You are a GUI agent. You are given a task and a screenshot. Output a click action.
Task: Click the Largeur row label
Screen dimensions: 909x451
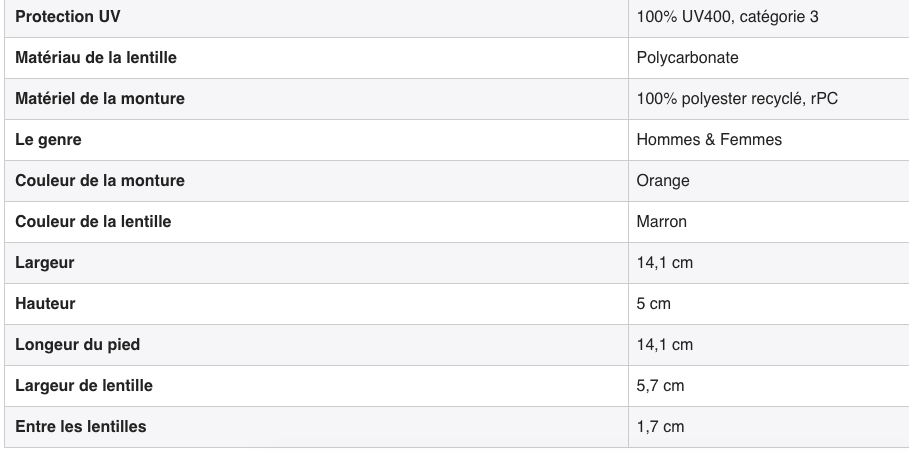click(45, 263)
